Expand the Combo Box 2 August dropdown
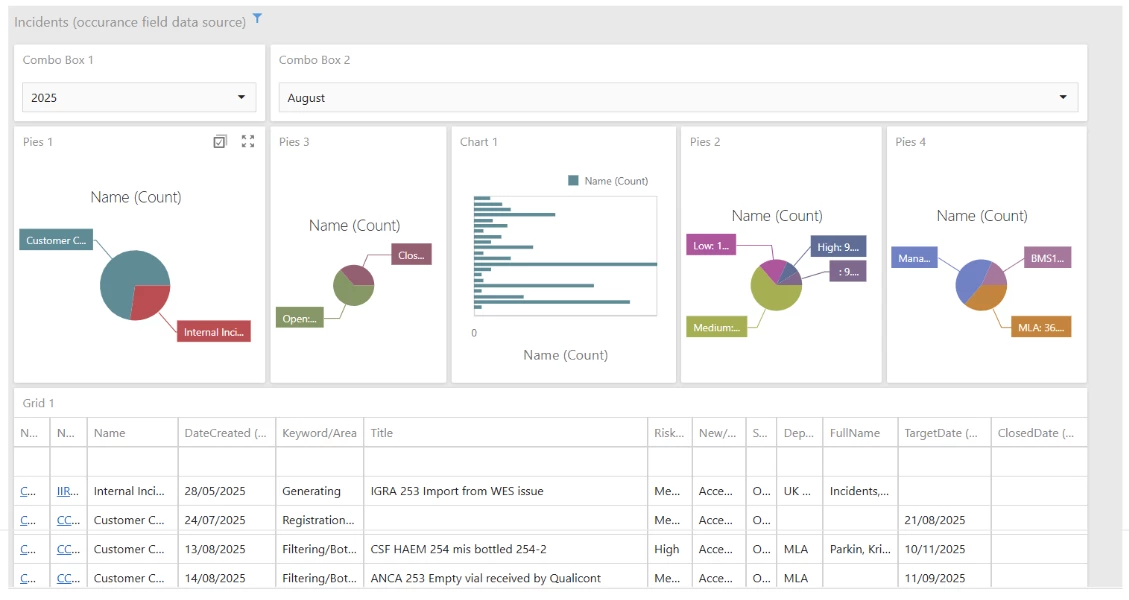The height and width of the screenshot is (600, 1129). pos(1063,98)
